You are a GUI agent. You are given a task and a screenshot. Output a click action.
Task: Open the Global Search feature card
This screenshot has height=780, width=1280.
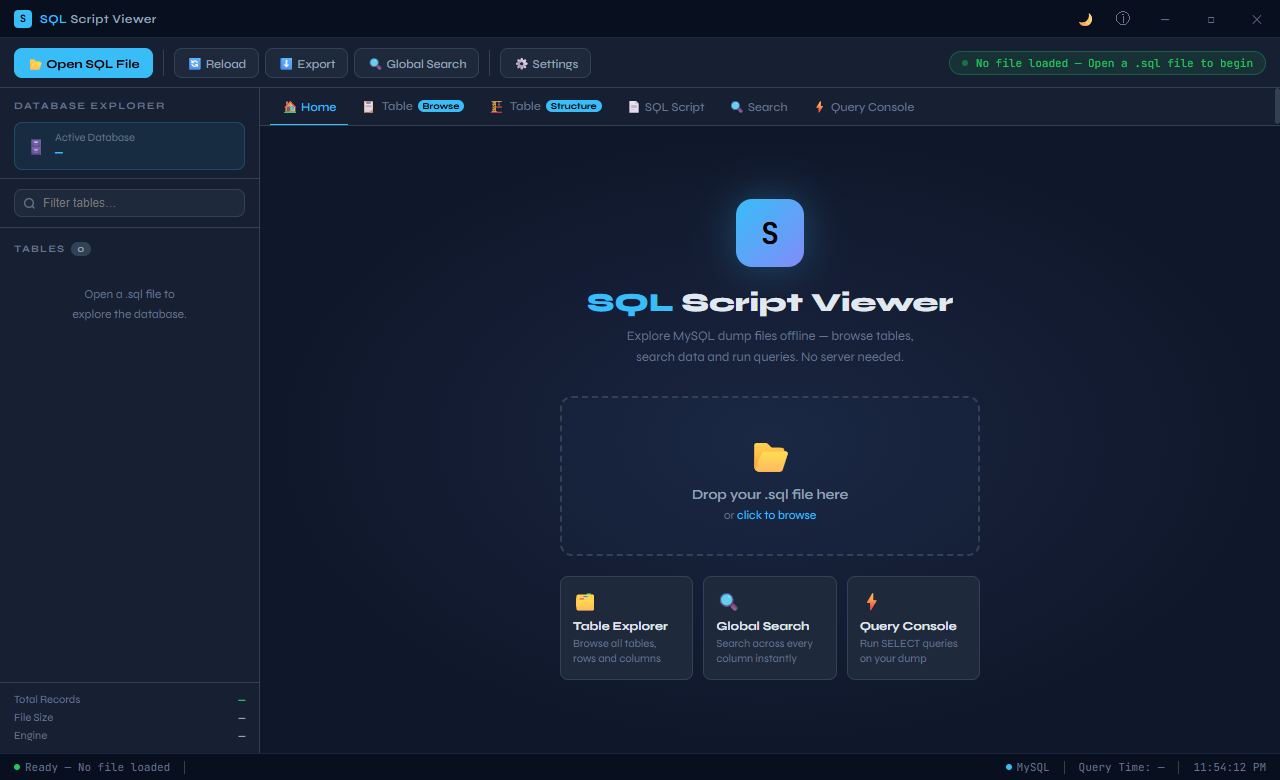770,628
